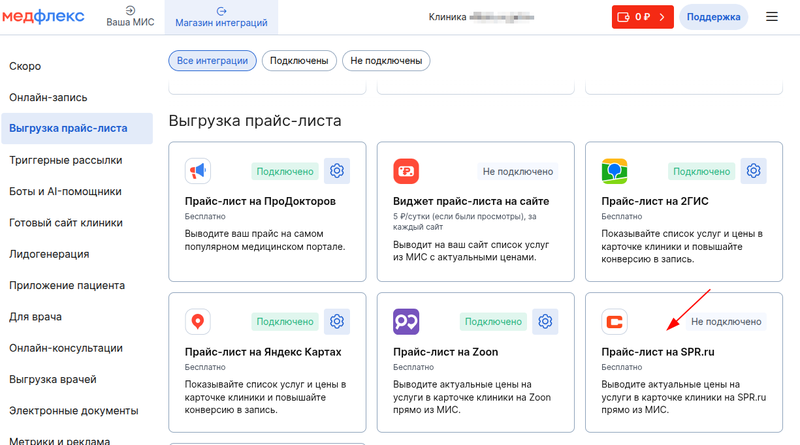Image resolution: width=800 pixels, height=445 pixels.
Task: Click the orange SPR.ru icon
Action: point(614,322)
